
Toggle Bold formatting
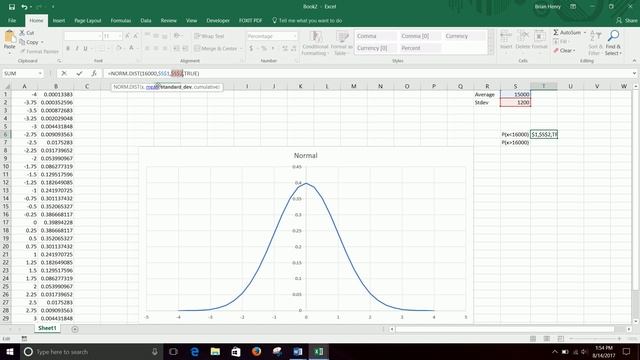(68, 49)
